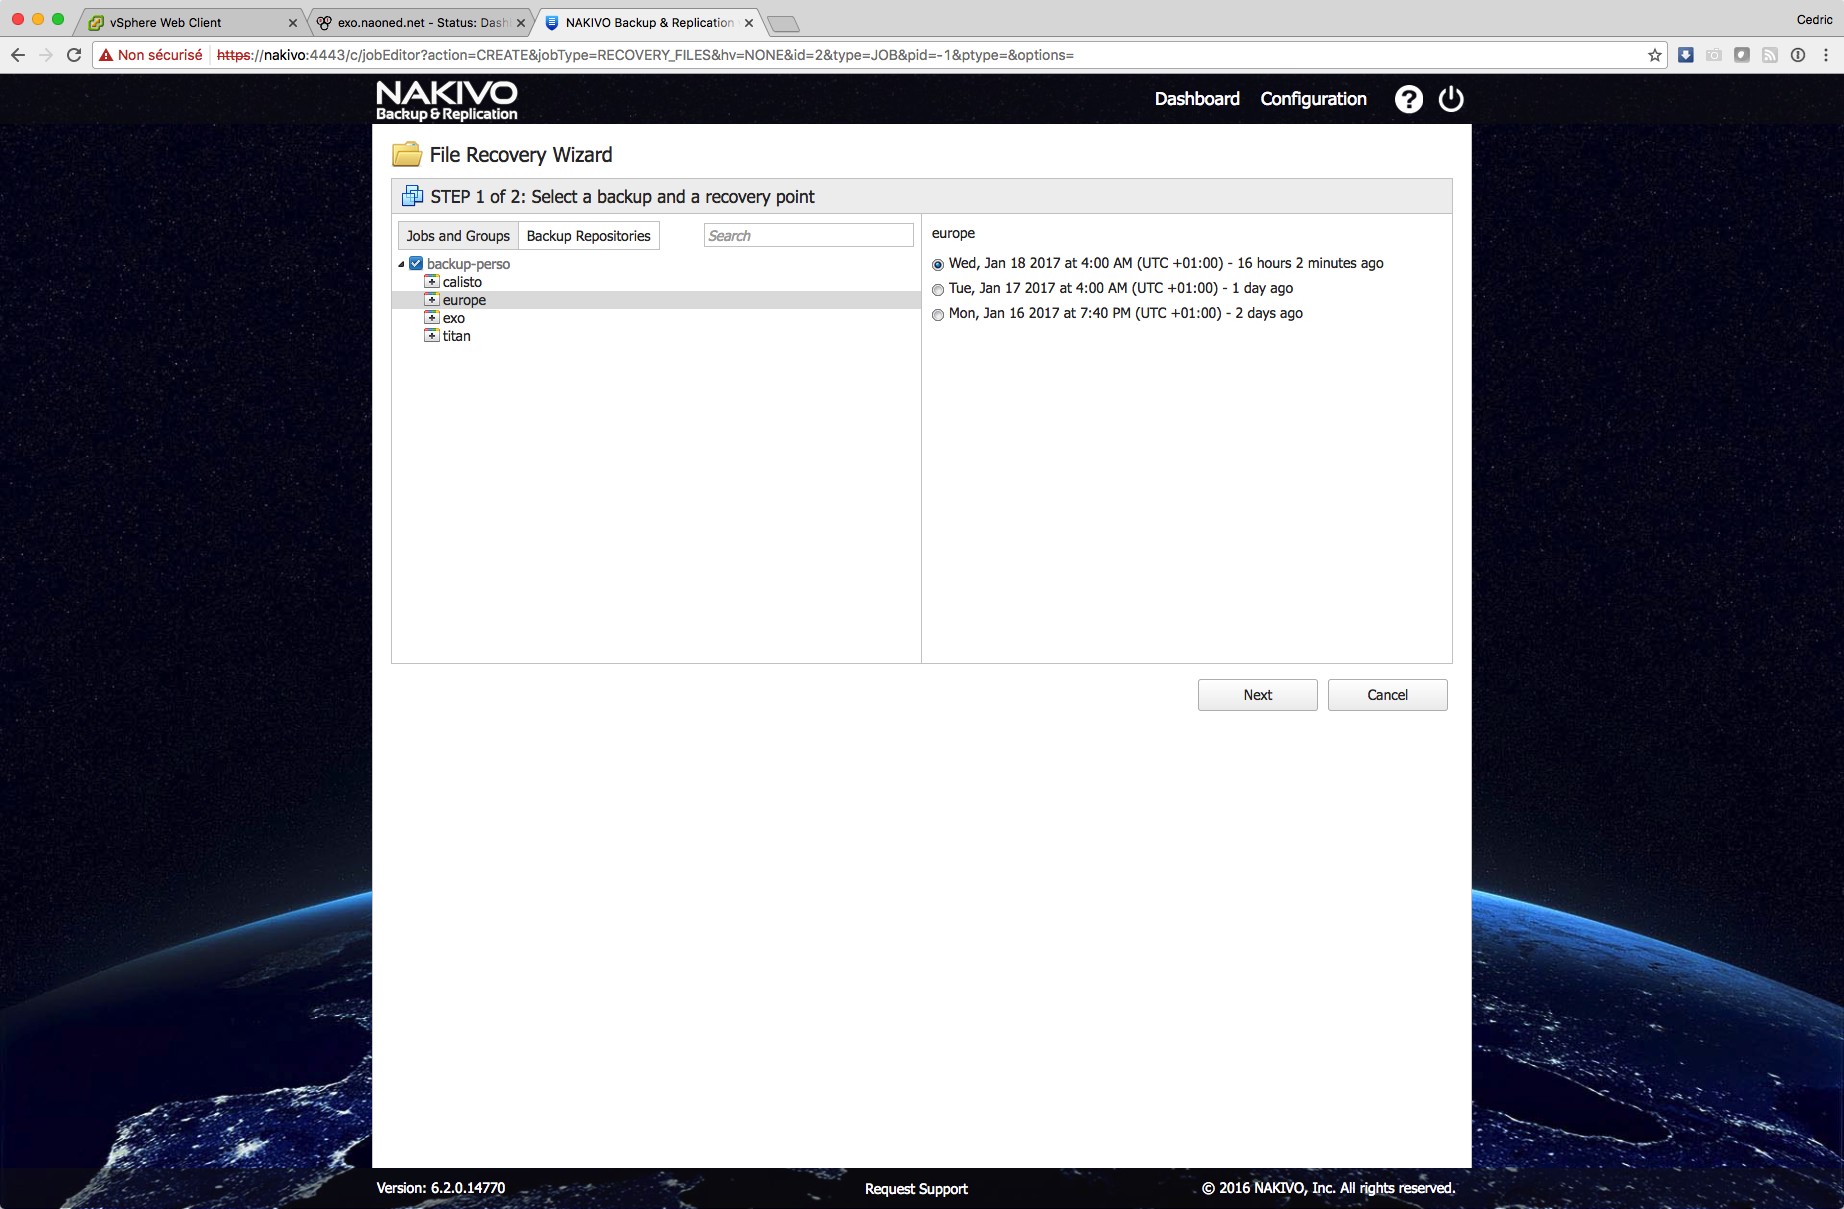Expand the titan tree node
This screenshot has width=1844, height=1209.
[x=432, y=336]
